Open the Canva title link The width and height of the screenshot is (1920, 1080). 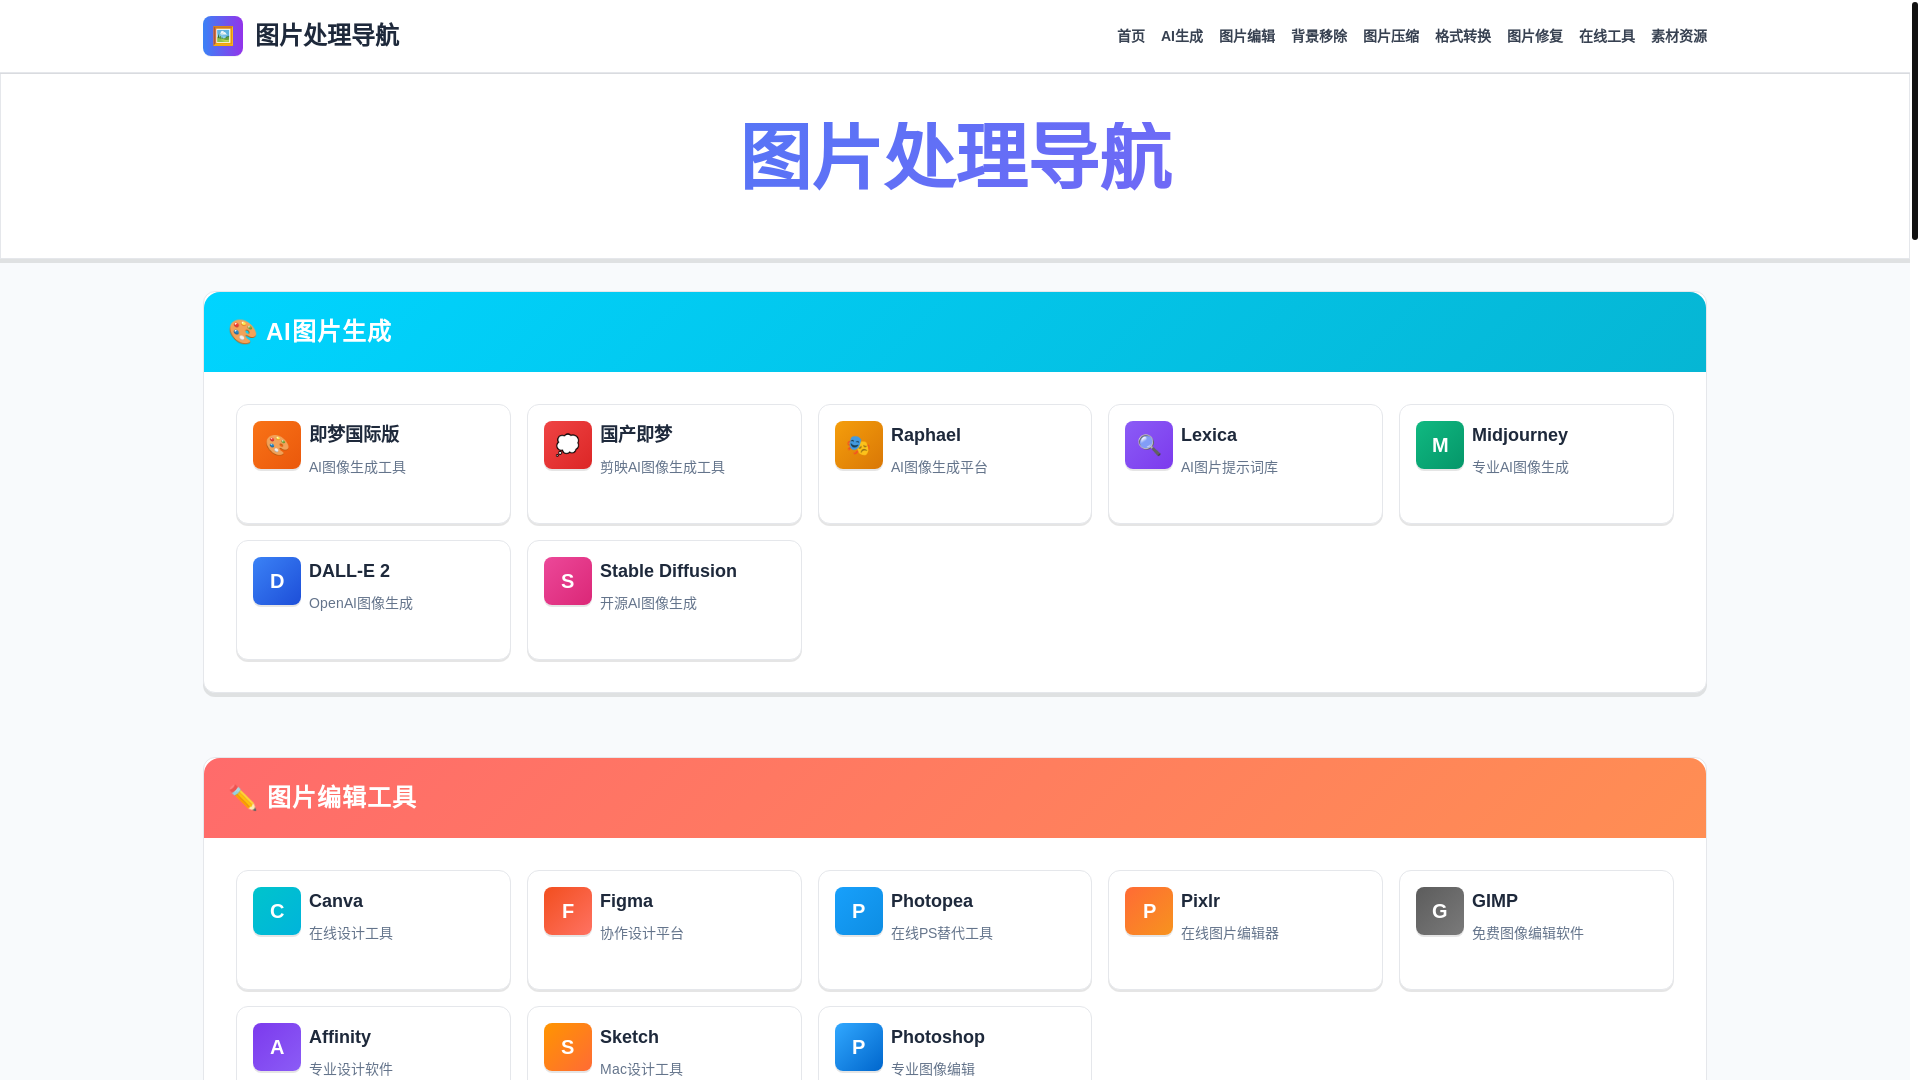coord(336,901)
